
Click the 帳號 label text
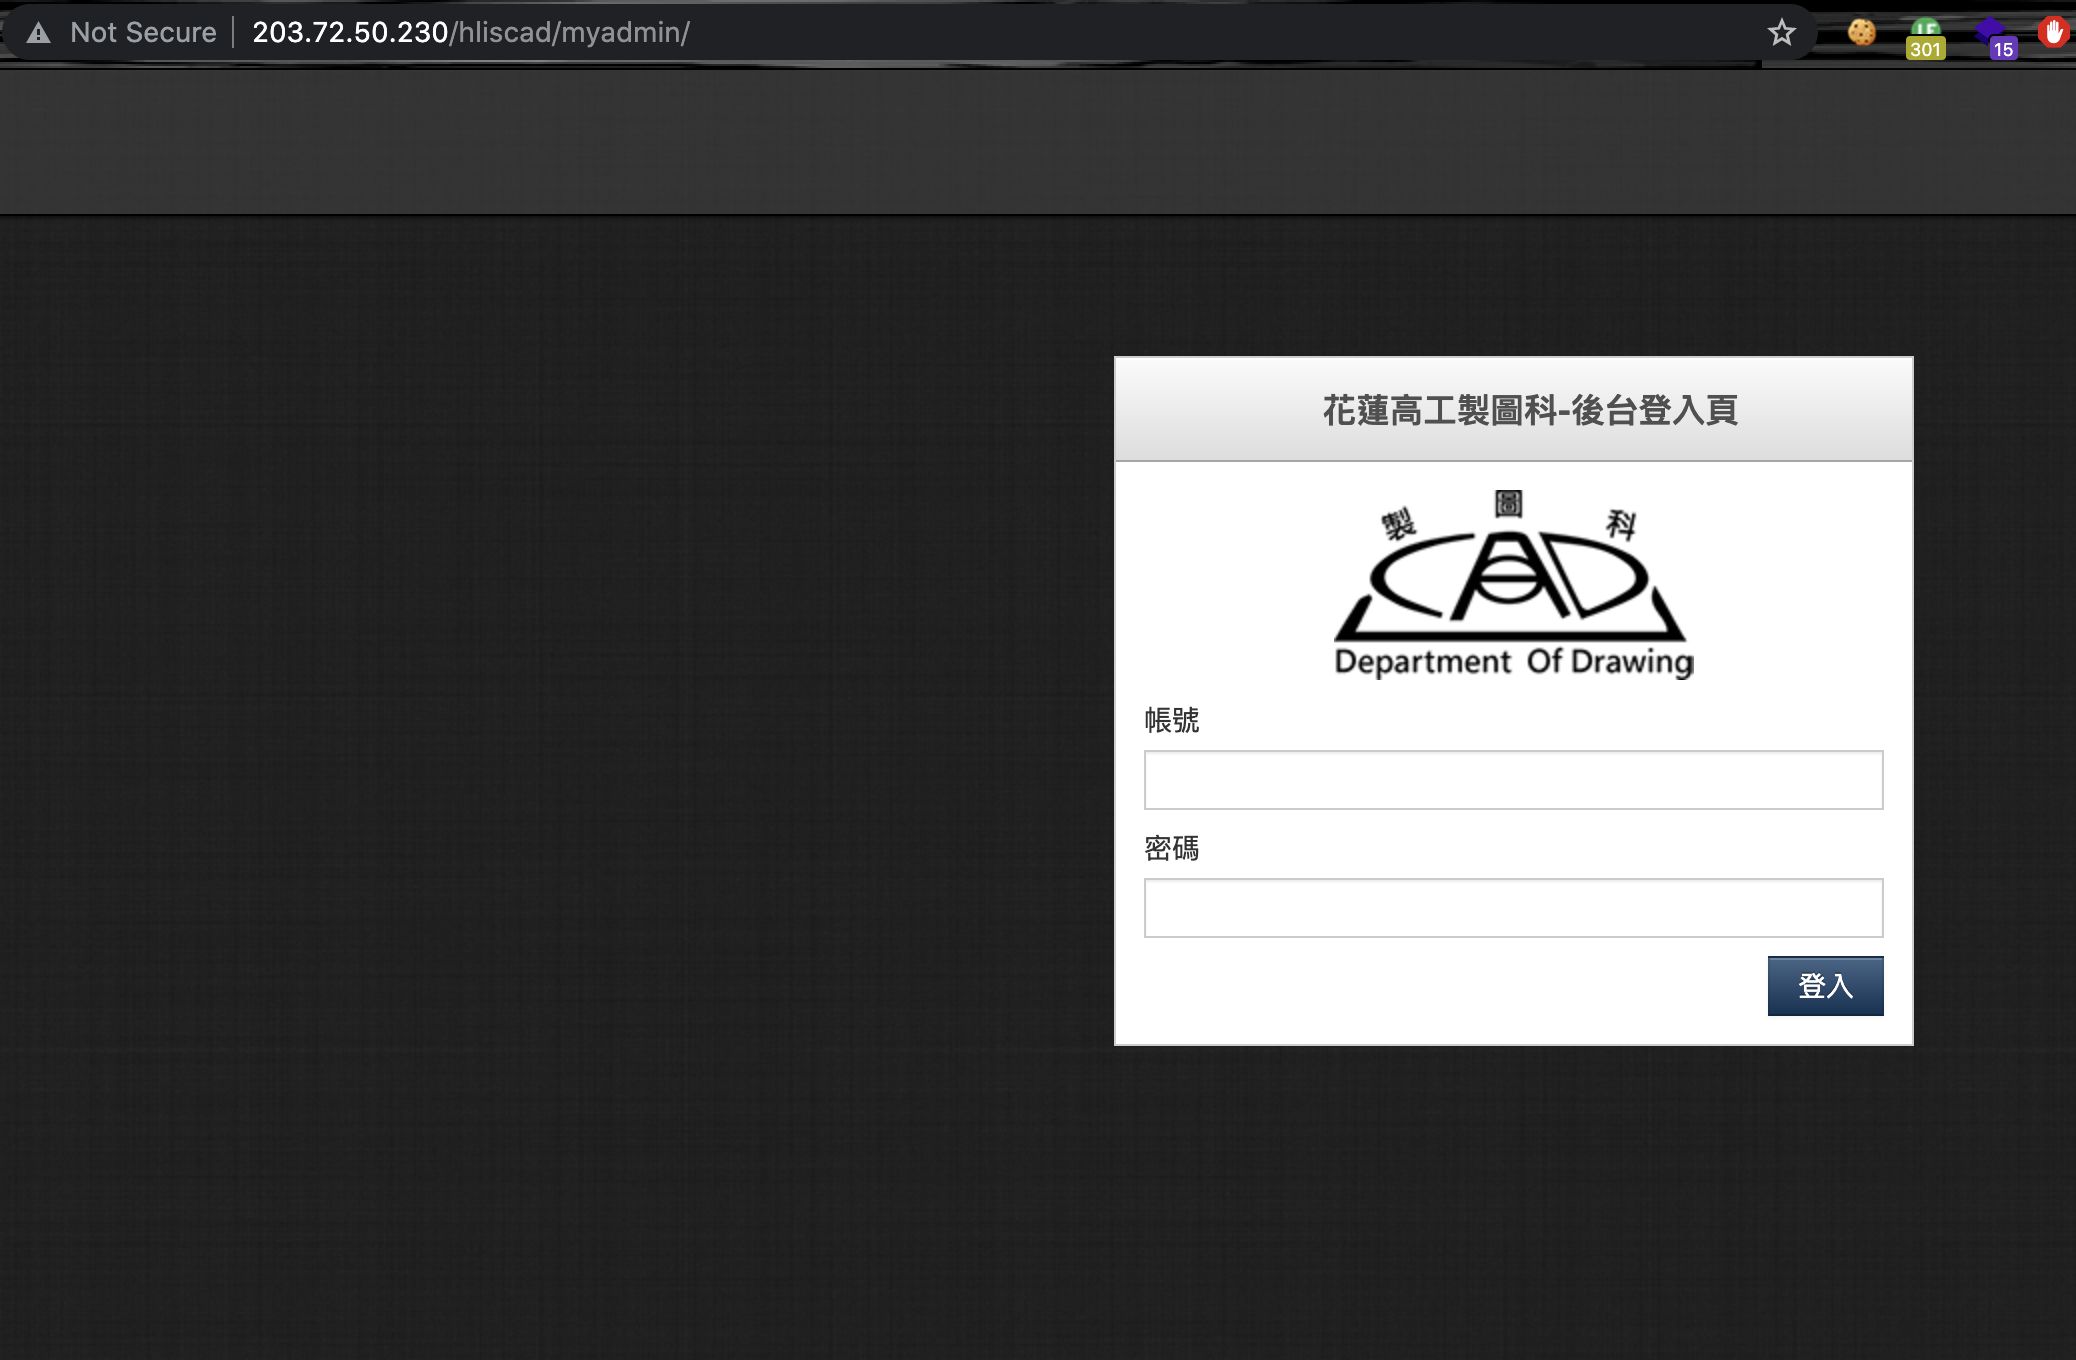coord(1172,720)
